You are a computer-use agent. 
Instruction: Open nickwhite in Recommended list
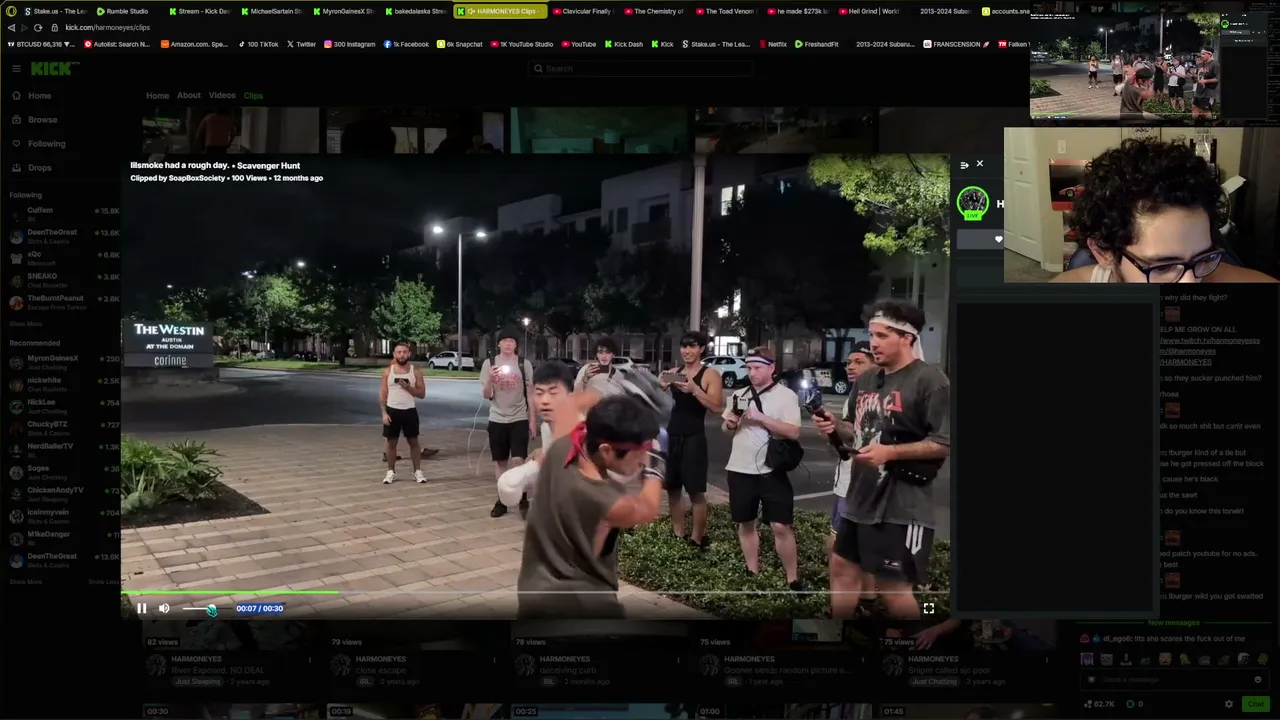tap(64, 384)
